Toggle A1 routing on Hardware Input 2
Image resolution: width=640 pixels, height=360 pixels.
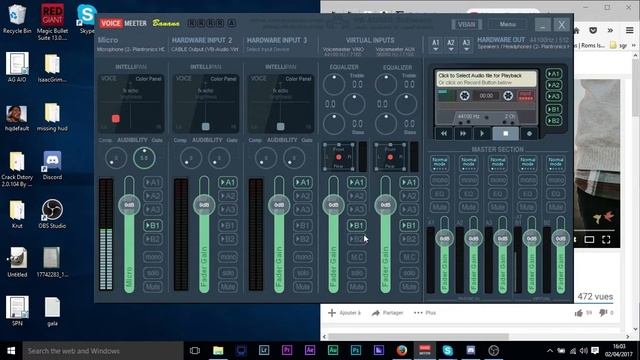click(x=228, y=182)
